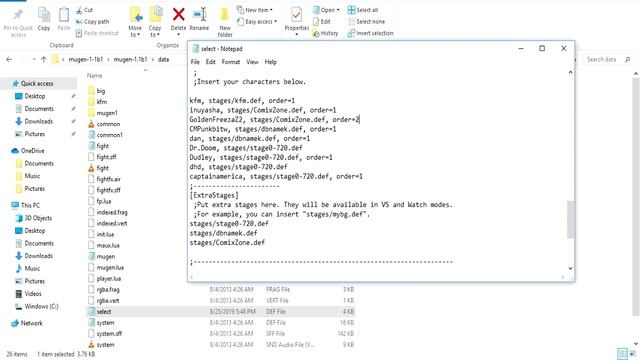
Task: Click Paste shortcut in the ribbon
Action: [x=97, y=33]
